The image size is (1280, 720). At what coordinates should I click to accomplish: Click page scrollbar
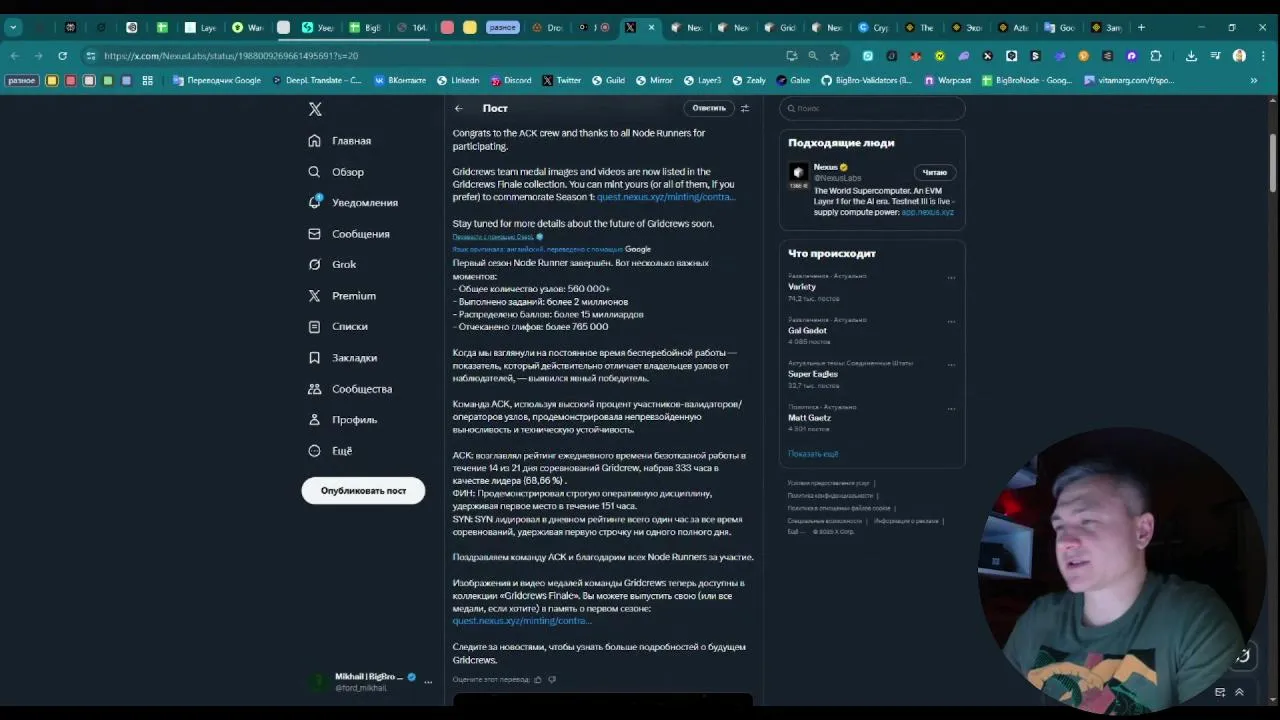point(1273,162)
